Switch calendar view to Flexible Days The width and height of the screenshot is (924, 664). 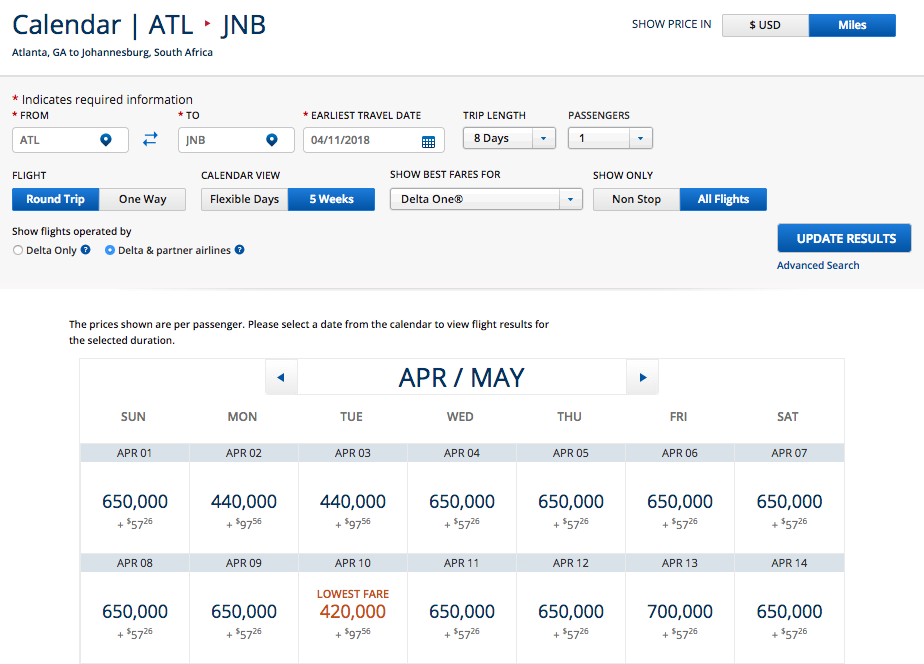(245, 199)
